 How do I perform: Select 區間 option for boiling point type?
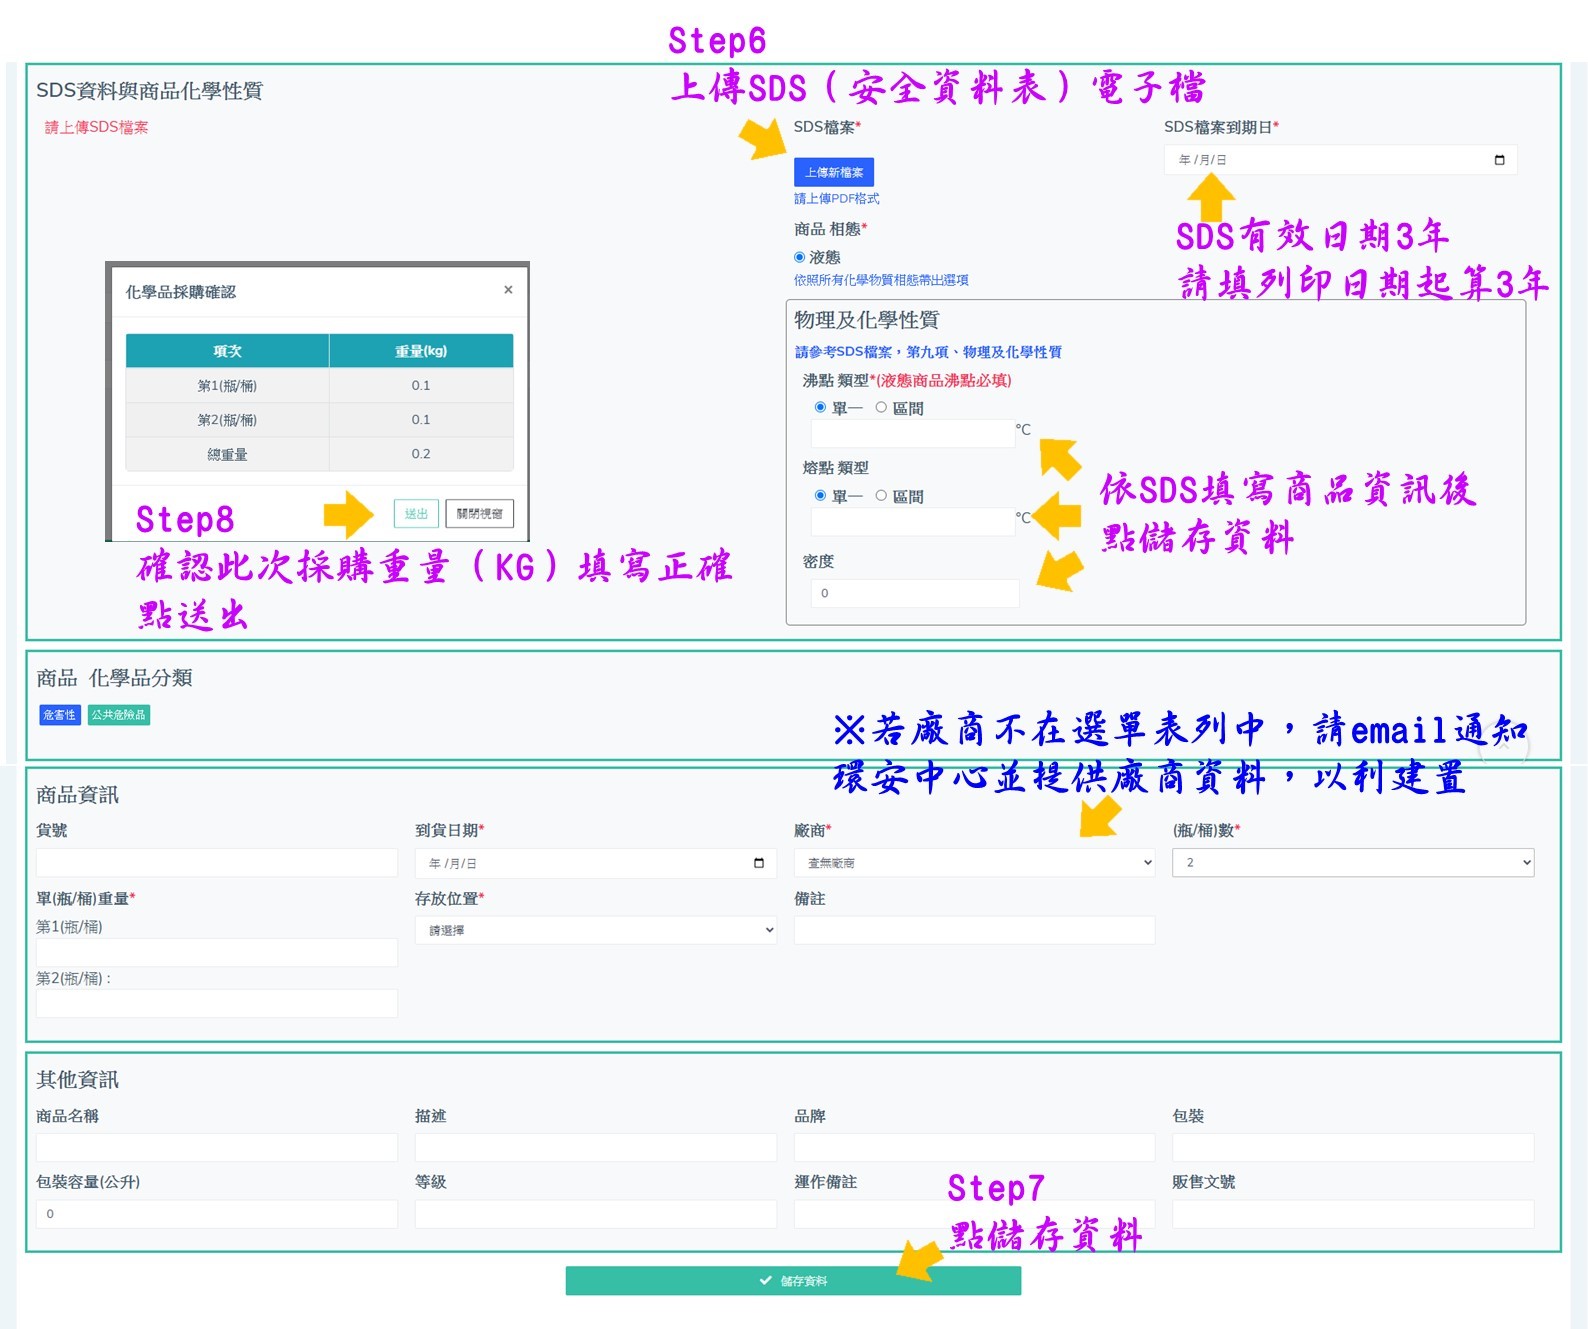point(881,408)
